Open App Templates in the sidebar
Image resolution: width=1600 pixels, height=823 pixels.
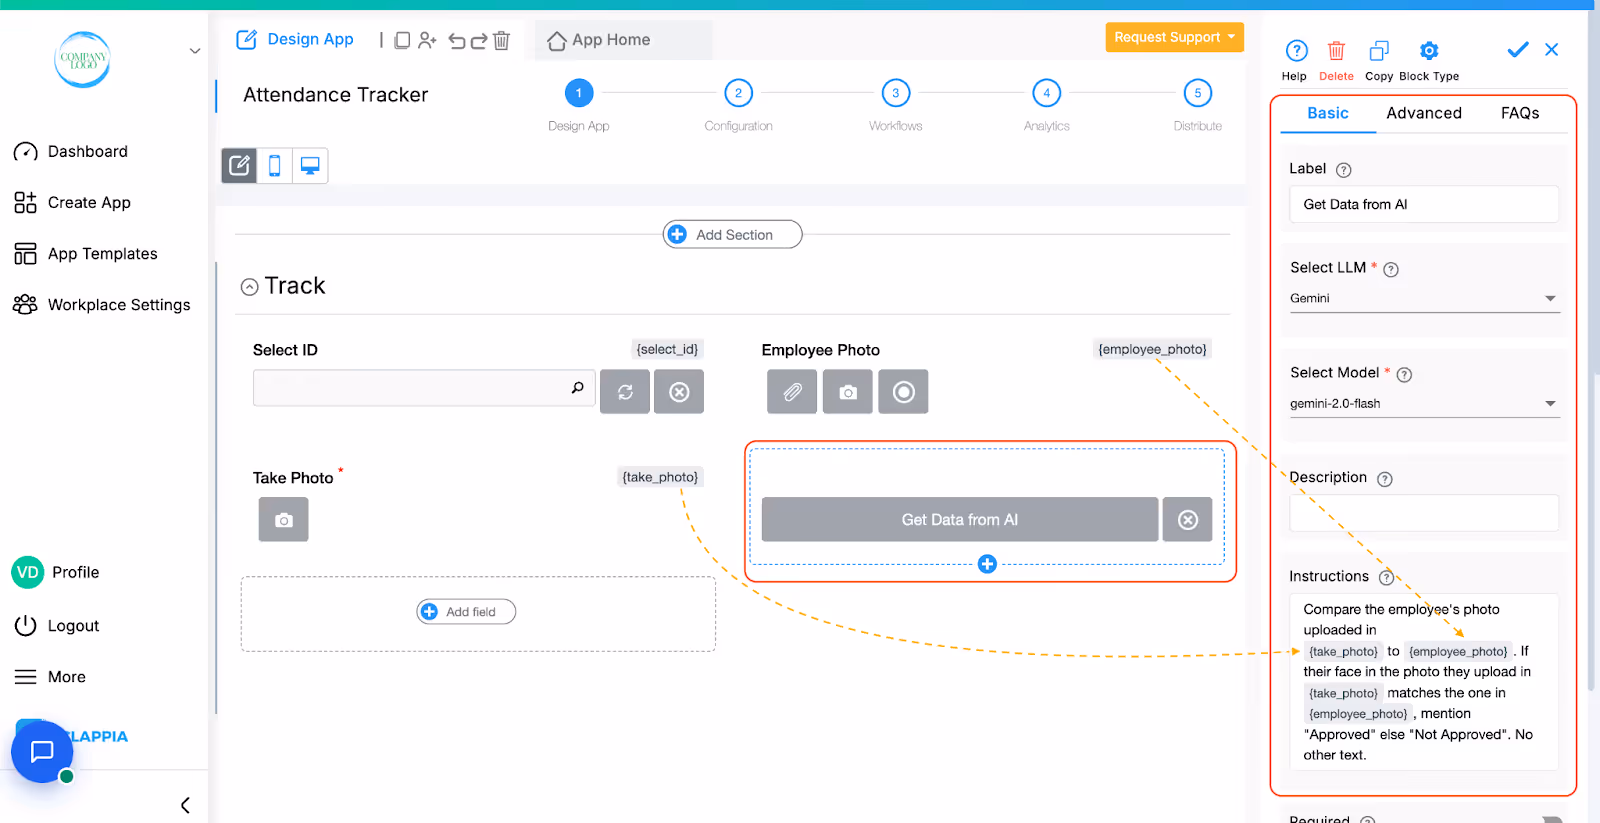tap(85, 254)
